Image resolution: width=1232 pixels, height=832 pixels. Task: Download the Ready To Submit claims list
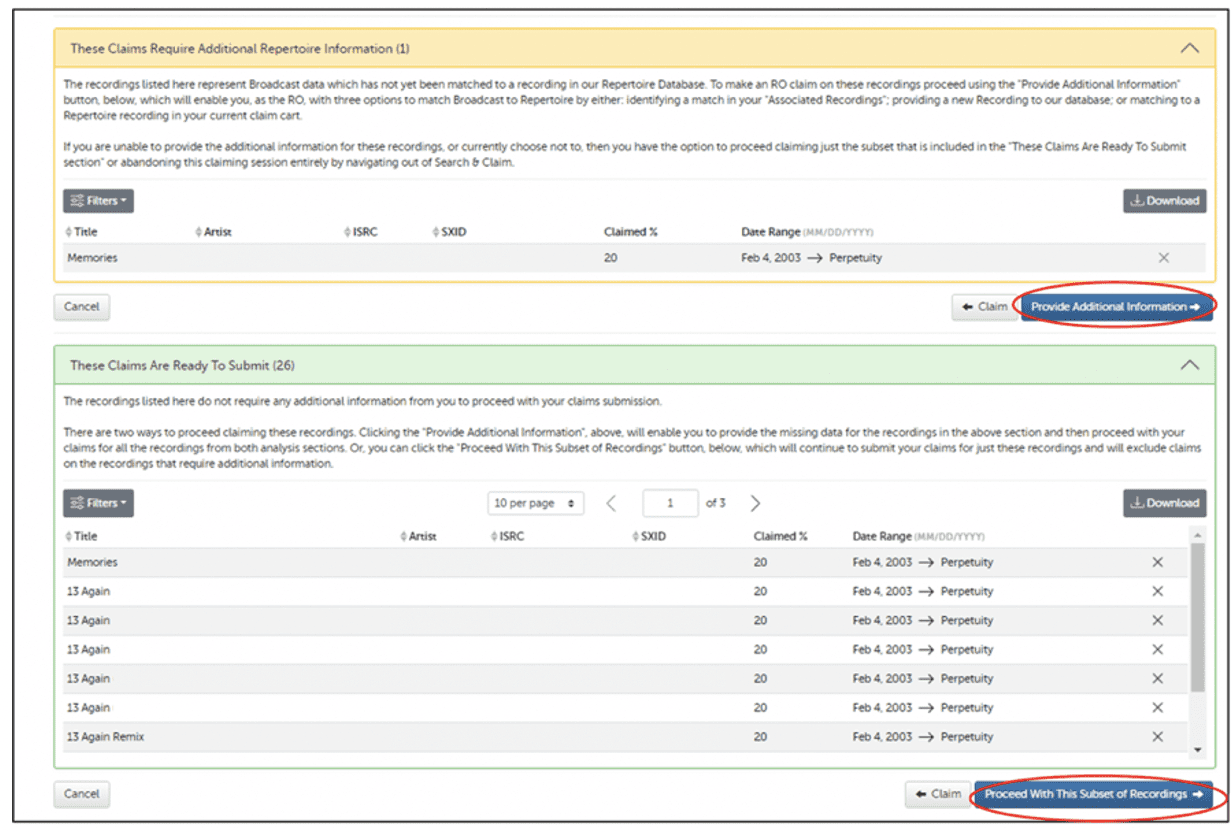click(1164, 503)
